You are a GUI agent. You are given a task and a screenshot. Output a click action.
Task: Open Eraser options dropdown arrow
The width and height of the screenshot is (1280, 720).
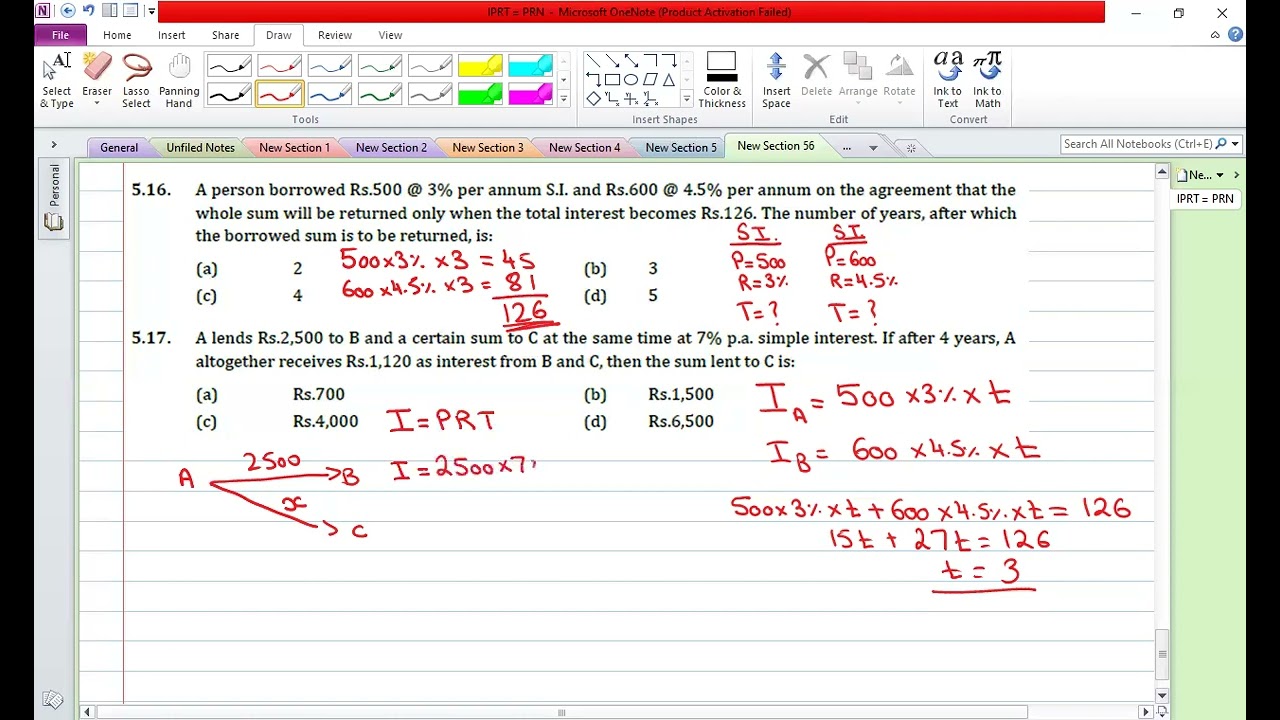[x=97, y=104]
